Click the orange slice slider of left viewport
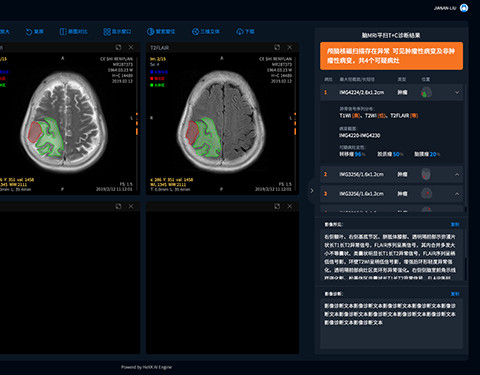The width and height of the screenshot is (480, 375). tap(137, 124)
